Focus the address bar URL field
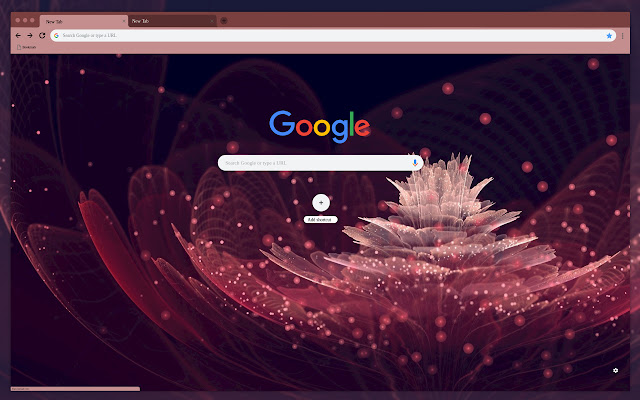The height and width of the screenshot is (400, 640). point(333,36)
